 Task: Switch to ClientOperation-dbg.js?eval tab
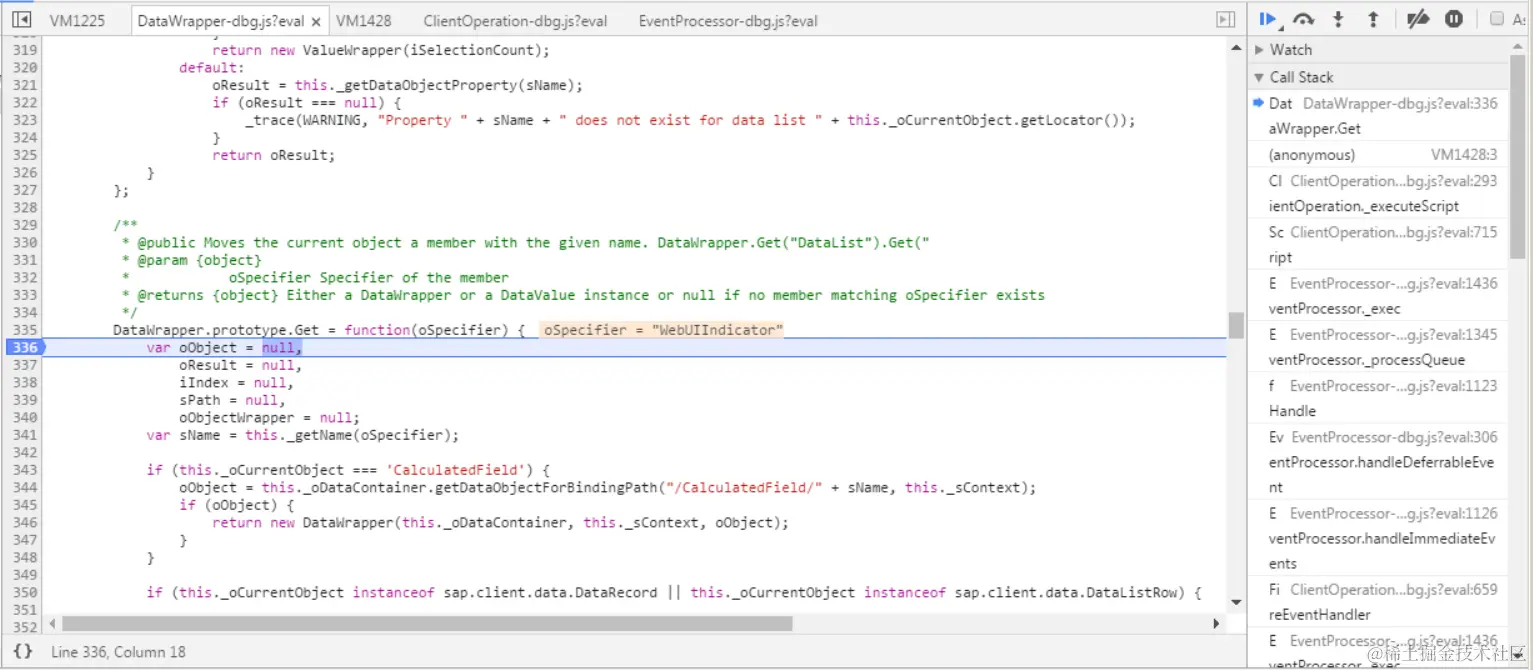515,20
